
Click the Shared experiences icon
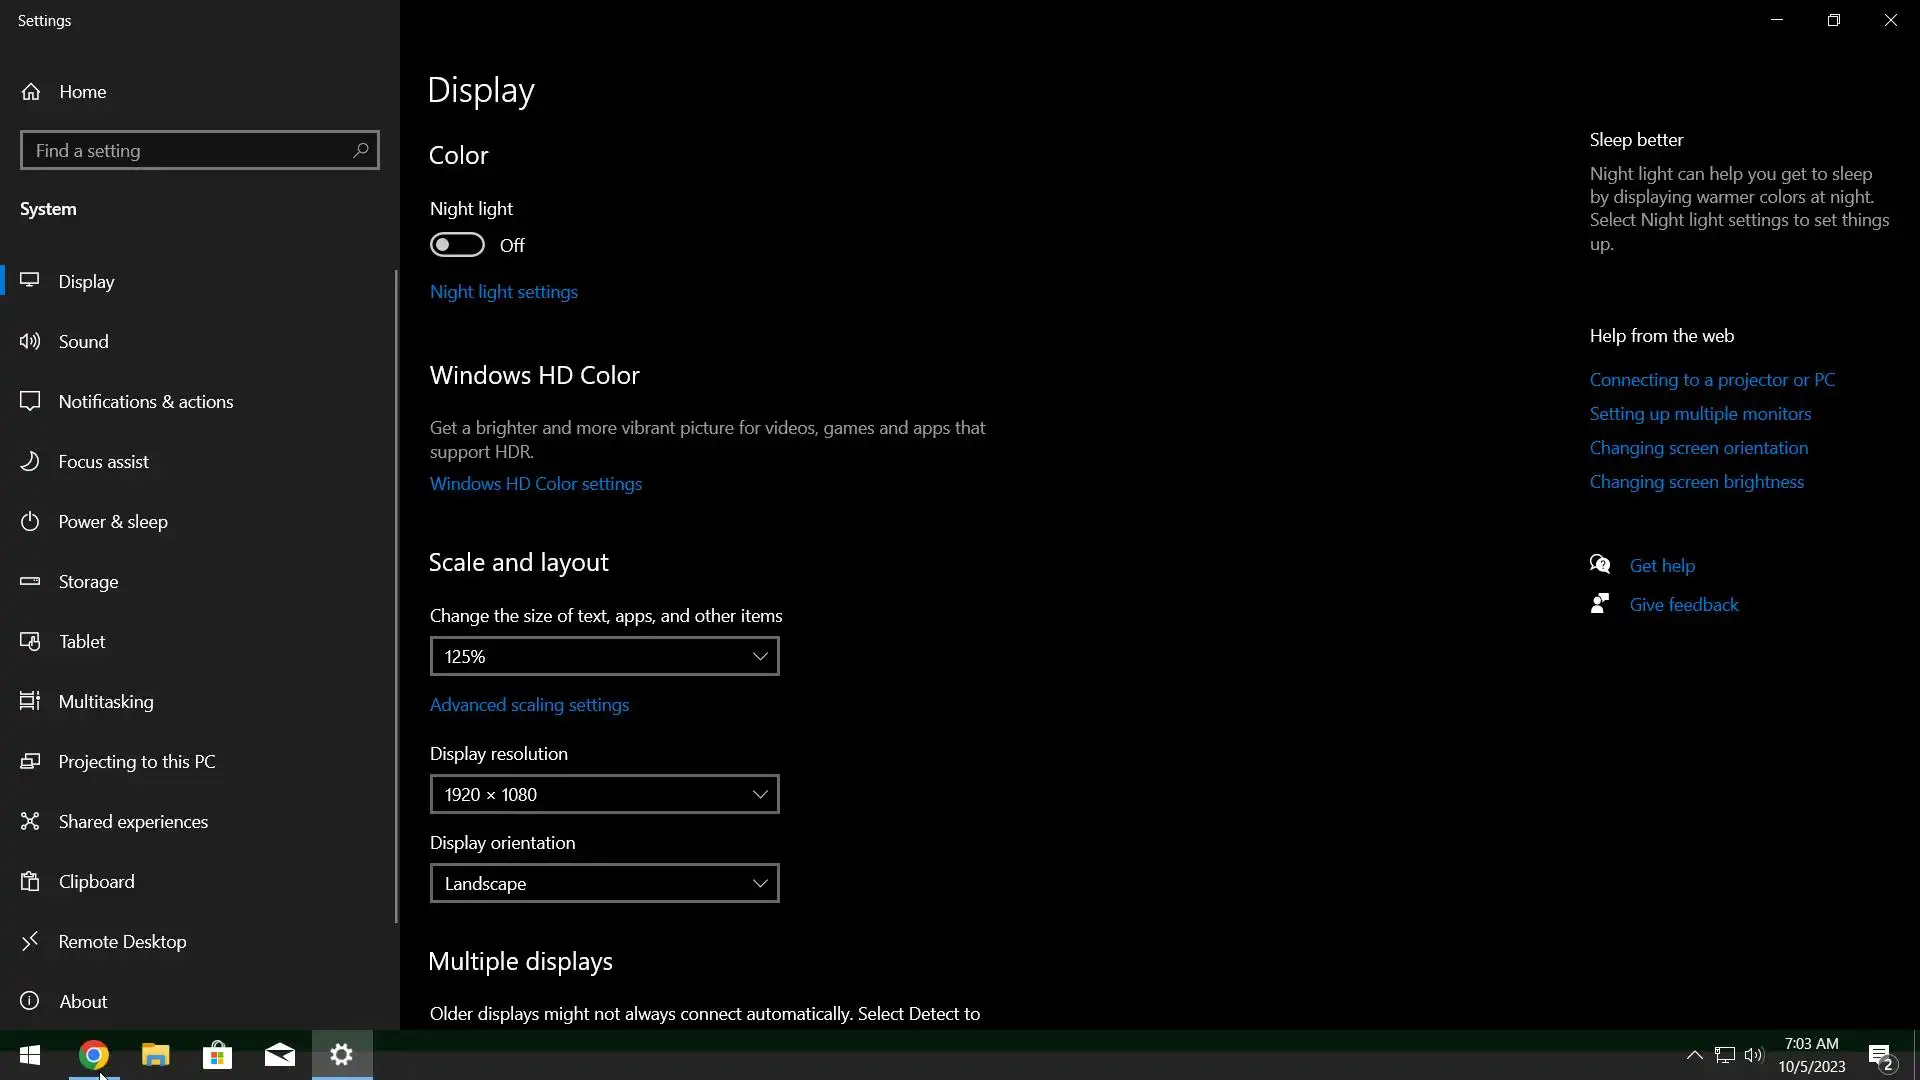pyautogui.click(x=30, y=822)
